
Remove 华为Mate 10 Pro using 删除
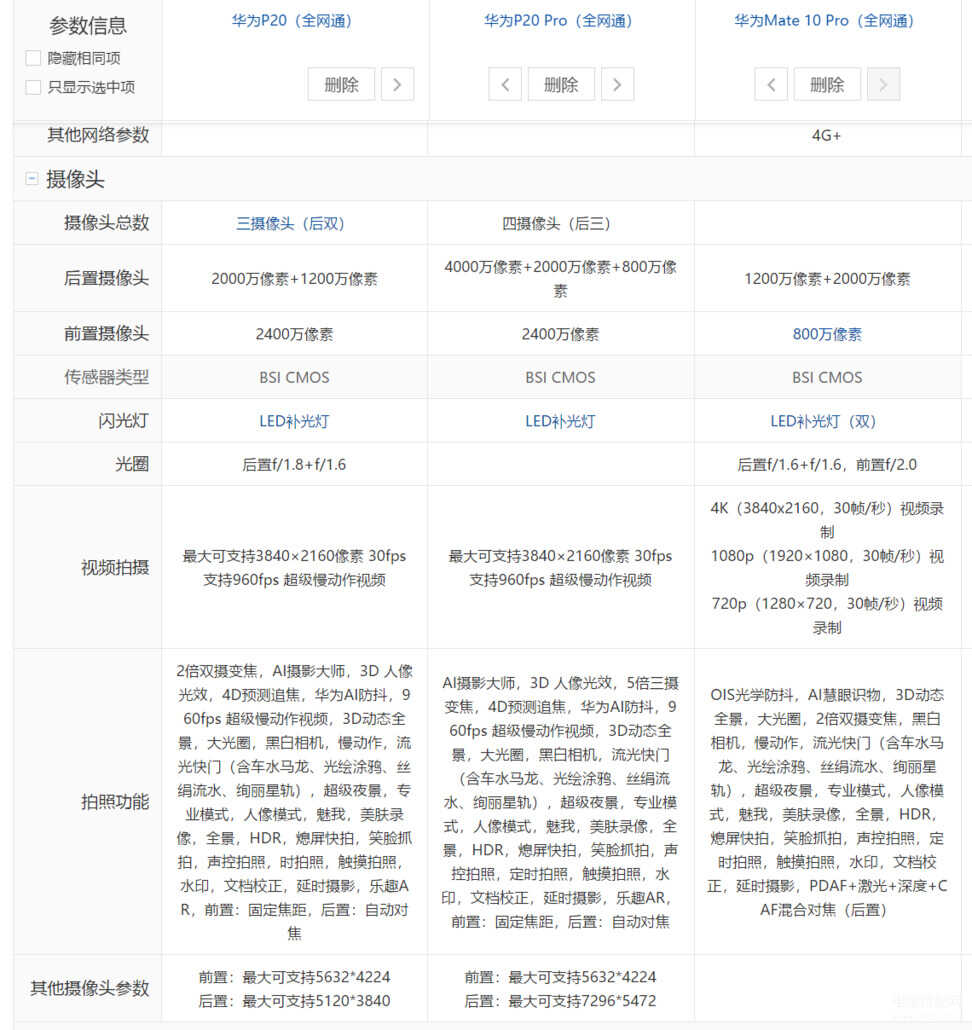click(x=827, y=85)
